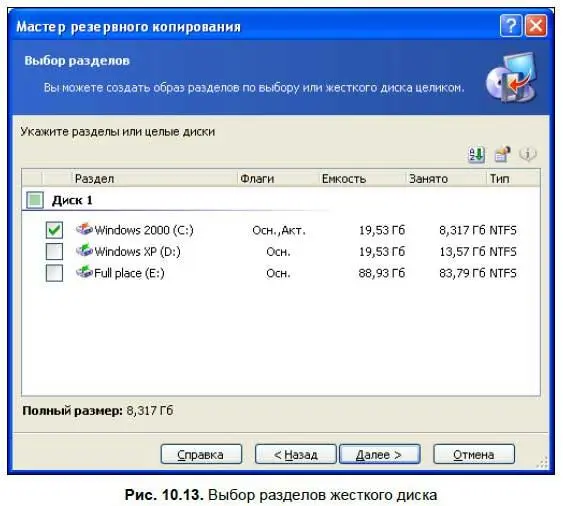This screenshot has width=563, height=506.
Task: Check the Full place (E:) partition checkbox
Action: pyautogui.click(x=54, y=273)
